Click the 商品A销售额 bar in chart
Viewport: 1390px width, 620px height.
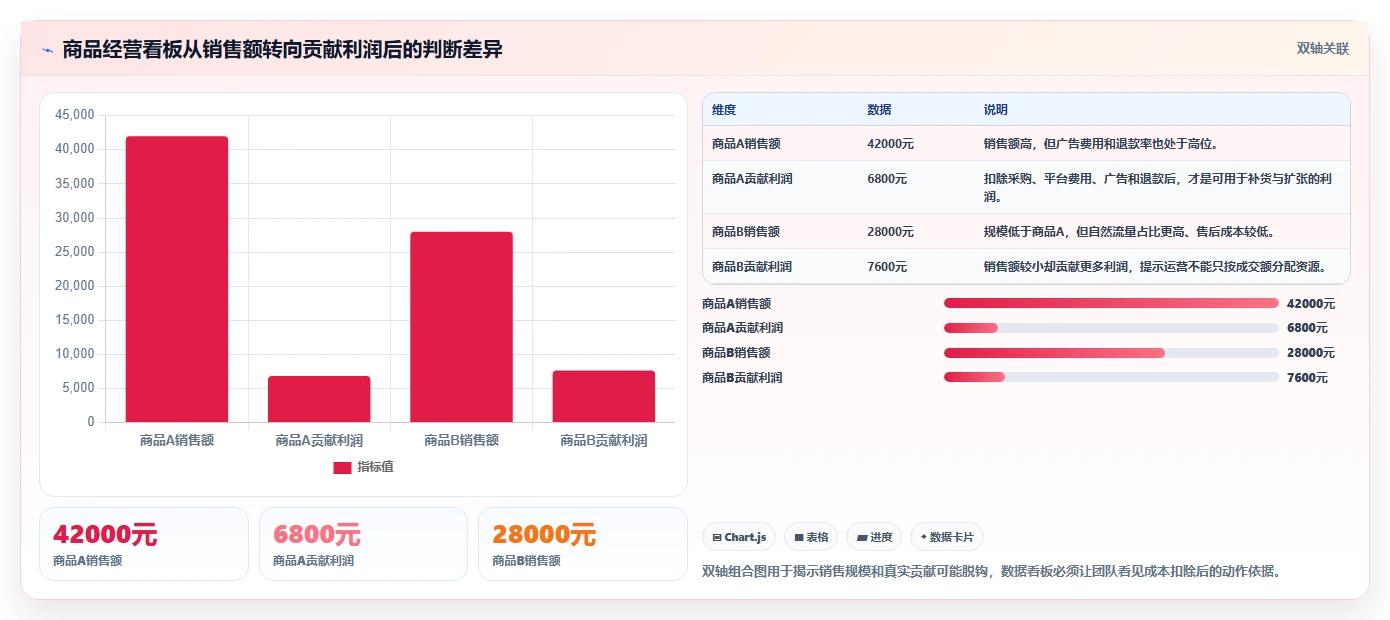click(177, 279)
